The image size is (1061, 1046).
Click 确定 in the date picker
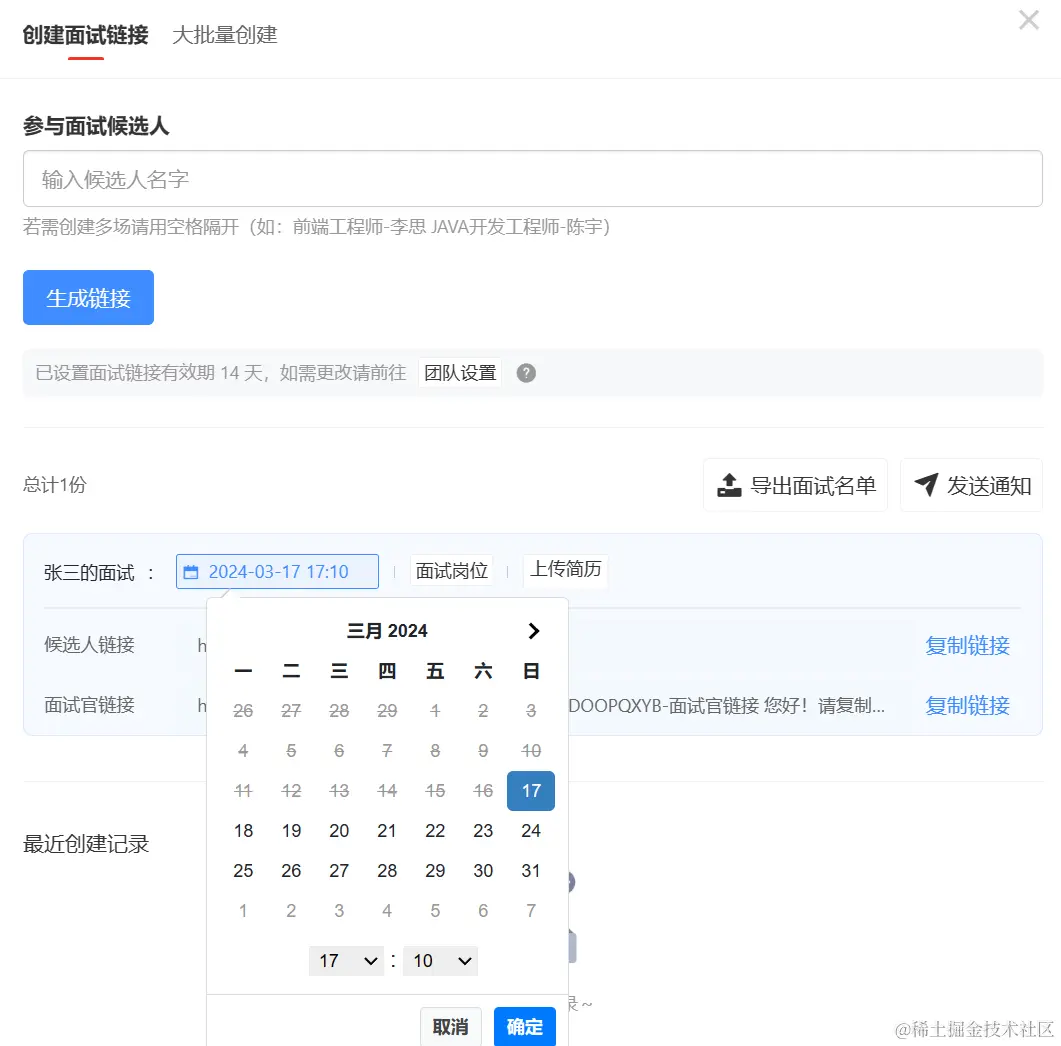pyautogui.click(x=524, y=1026)
